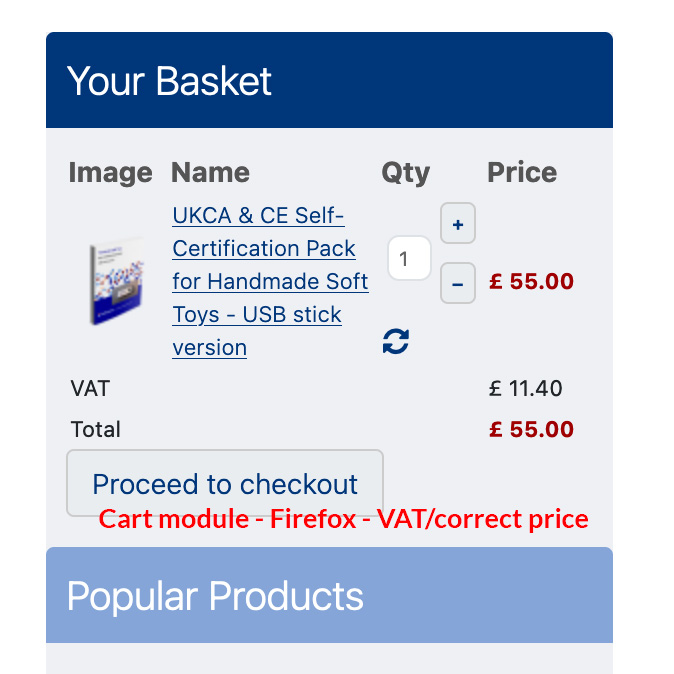This screenshot has height=674, width=674.
Task: Click the Image column header
Action: point(110,172)
